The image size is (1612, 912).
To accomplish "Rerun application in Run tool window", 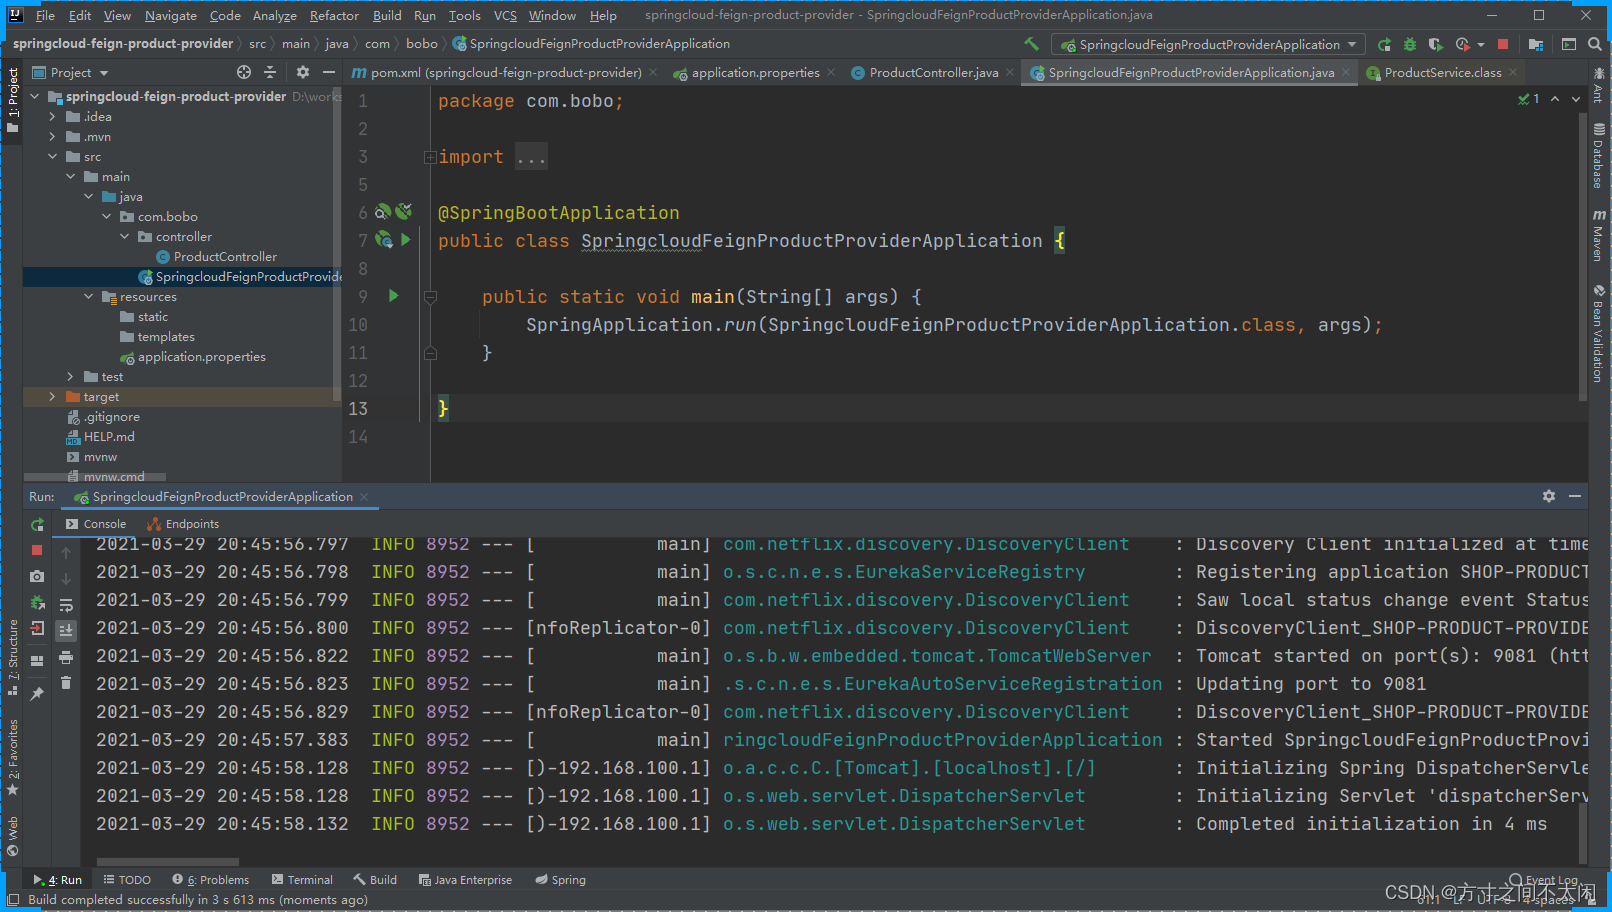I will (37, 524).
